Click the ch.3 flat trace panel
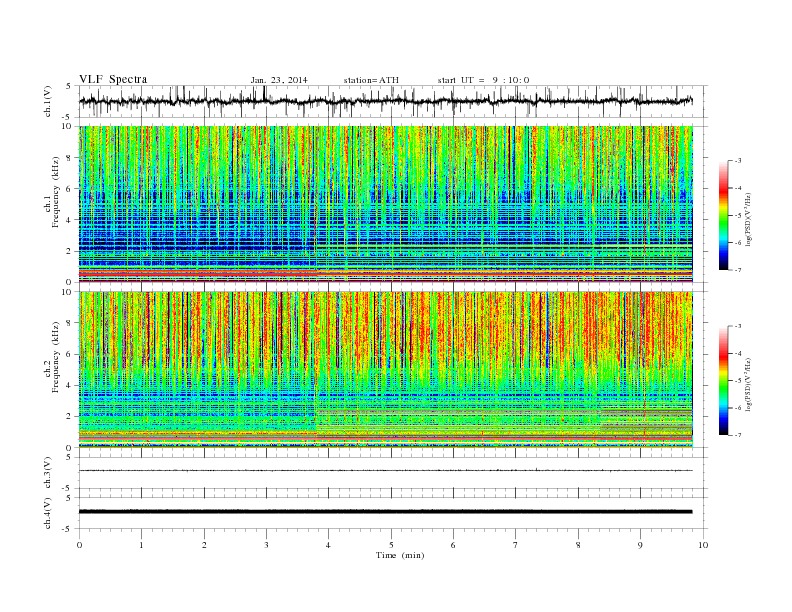Viewport: 792px width, 612px height. (393, 473)
